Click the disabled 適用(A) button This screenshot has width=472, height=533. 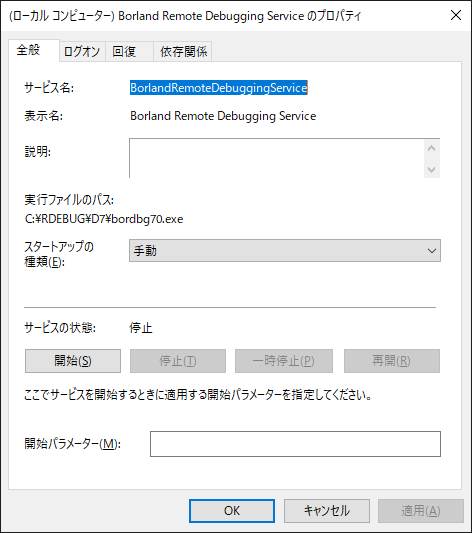click(421, 511)
